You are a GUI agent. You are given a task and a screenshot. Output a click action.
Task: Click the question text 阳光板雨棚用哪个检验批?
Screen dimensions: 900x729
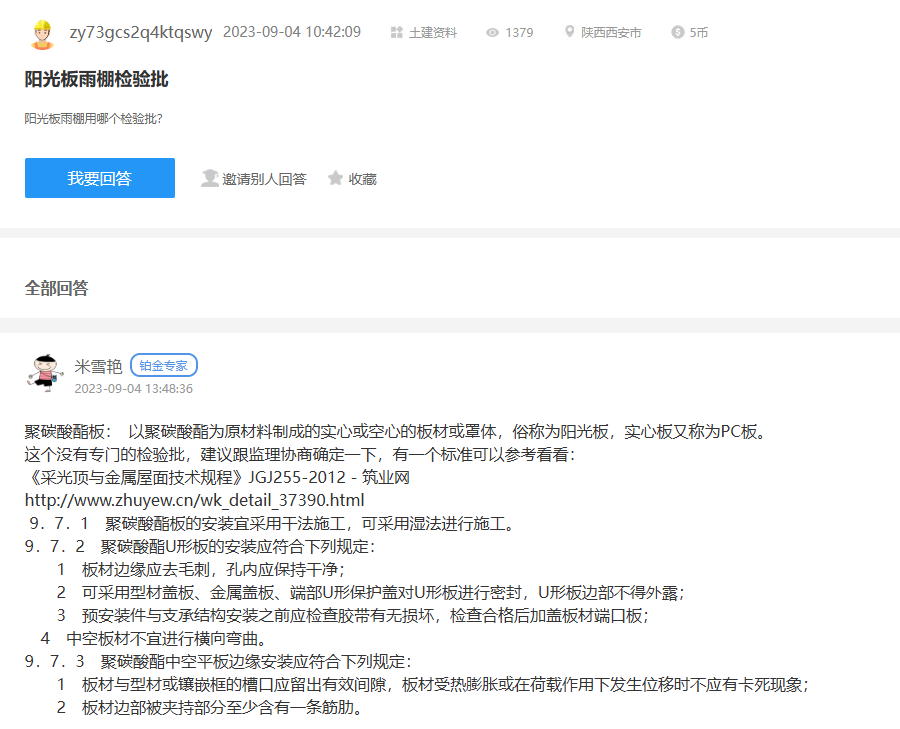coord(94,119)
